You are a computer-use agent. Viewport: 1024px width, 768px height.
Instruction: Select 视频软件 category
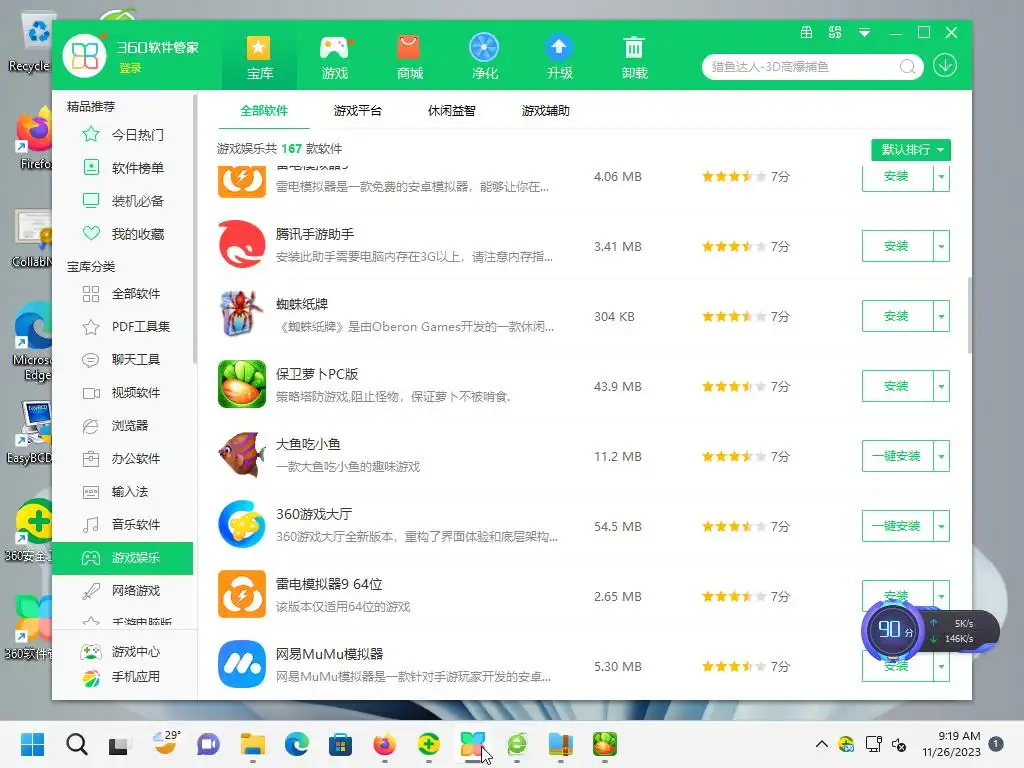pyautogui.click(x=123, y=392)
